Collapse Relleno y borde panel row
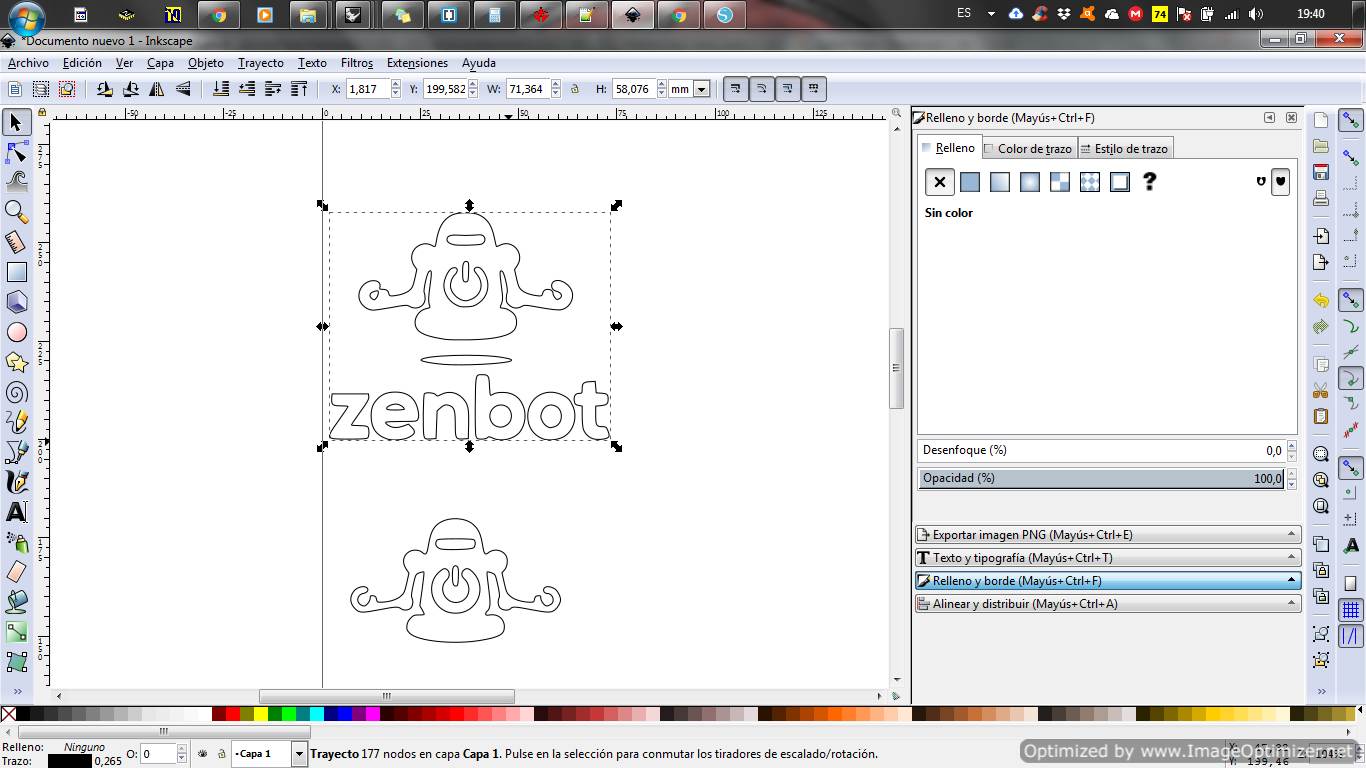 pyautogui.click(x=1108, y=581)
